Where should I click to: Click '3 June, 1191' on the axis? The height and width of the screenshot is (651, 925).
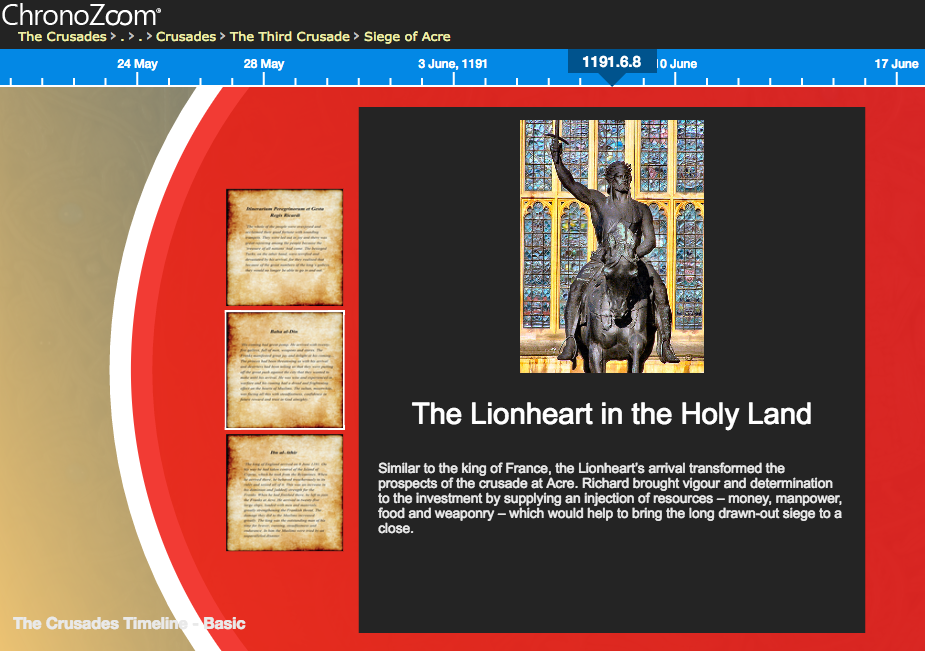453,64
